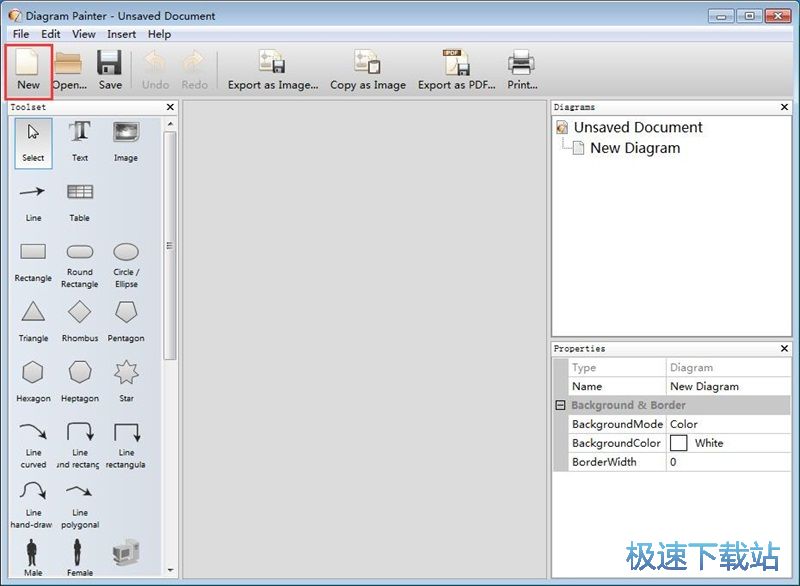
Task: Open the File menu
Action: tap(21, 34)
